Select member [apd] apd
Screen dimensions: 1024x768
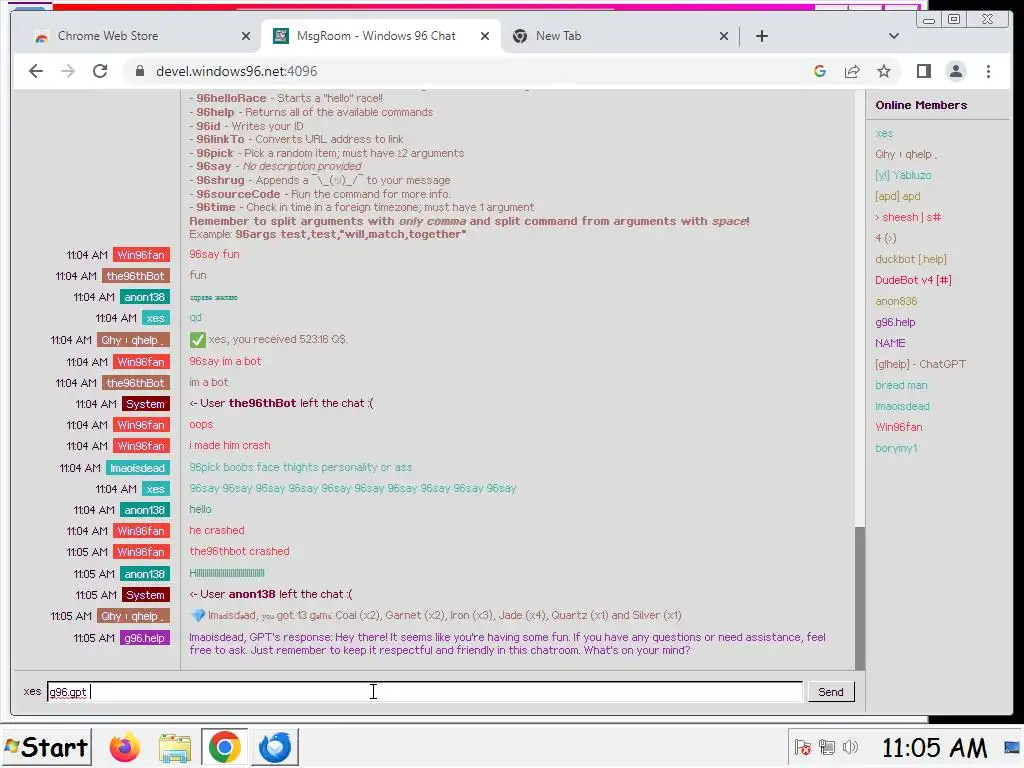(897, 196)
